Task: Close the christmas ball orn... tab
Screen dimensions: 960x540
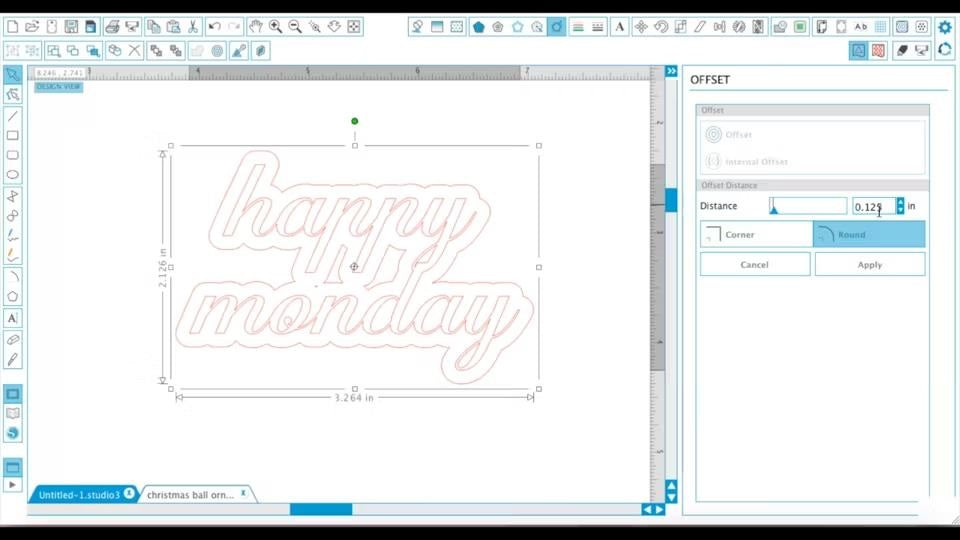Action: 244,493
